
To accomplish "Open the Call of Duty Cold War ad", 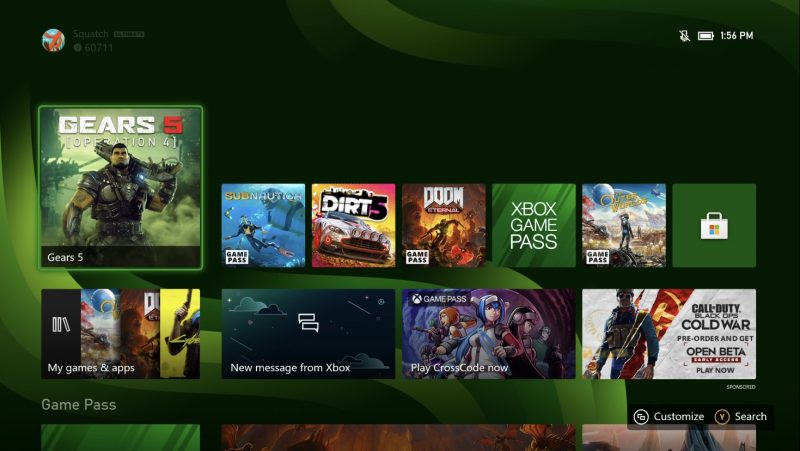I will [669, 334].
